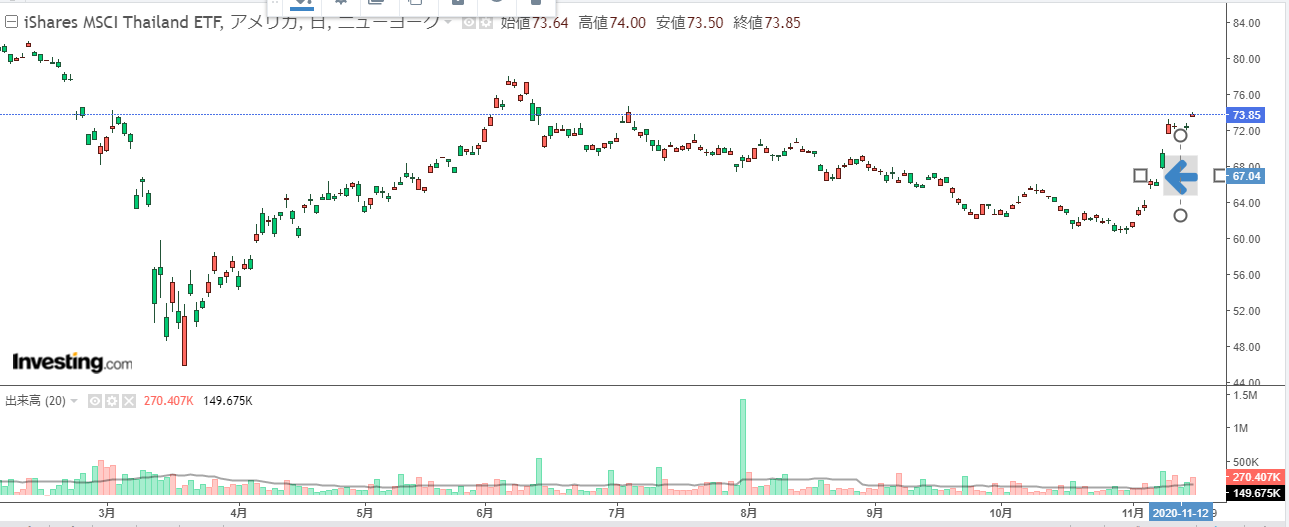Screen dimensions: 1289x527
Task: Click the 始値73.64 open value
Action: pos(533,22)
